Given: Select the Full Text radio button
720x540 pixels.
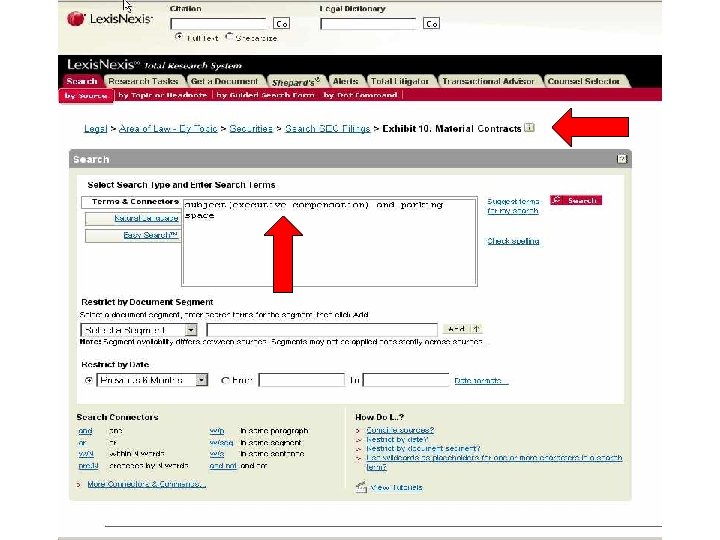Looking at the screenshot, I should [x=179, y=37].
